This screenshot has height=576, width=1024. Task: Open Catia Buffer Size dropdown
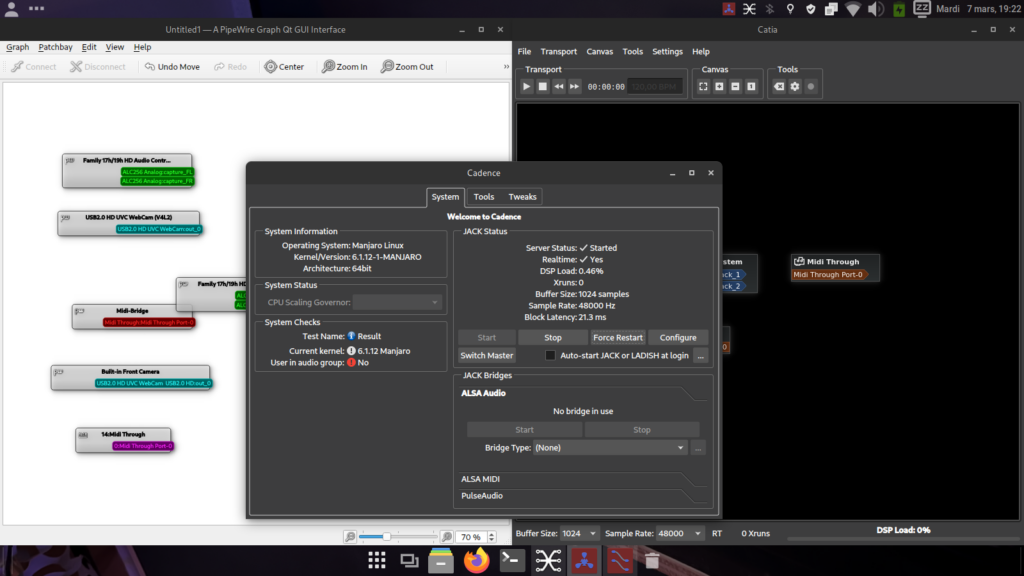click(x=579, y=534)
